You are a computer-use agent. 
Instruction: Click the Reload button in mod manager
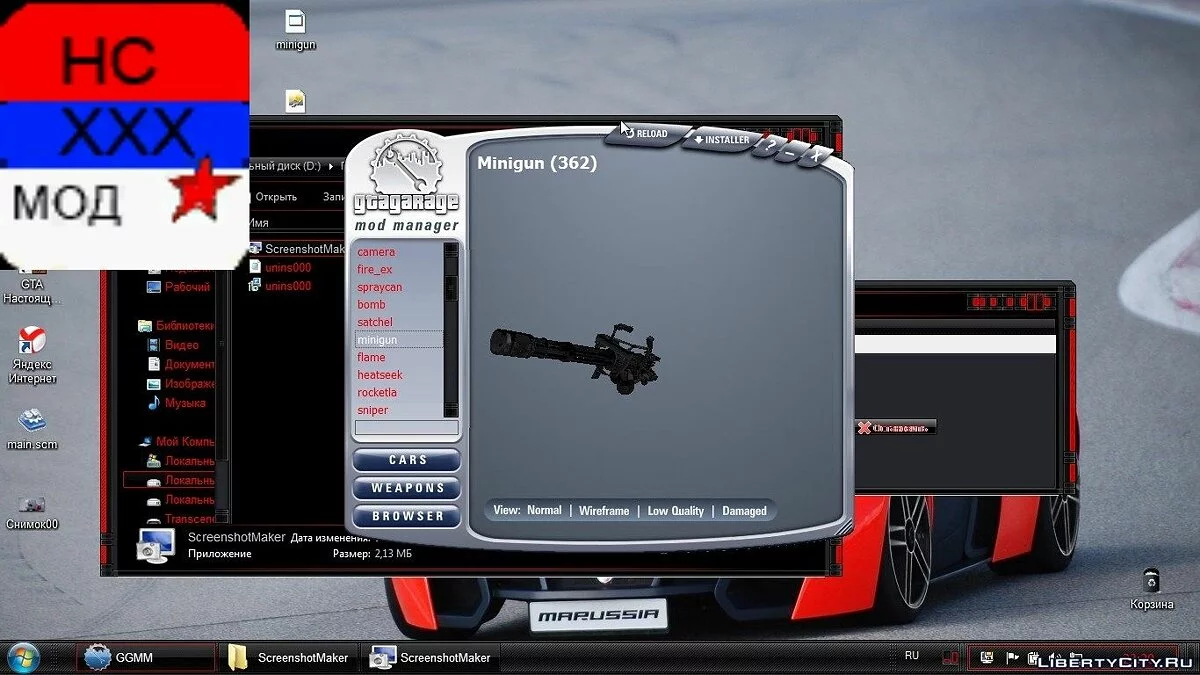[646, 134]
